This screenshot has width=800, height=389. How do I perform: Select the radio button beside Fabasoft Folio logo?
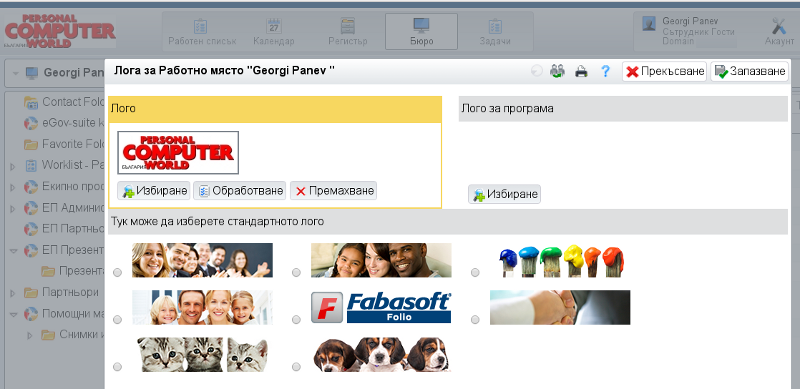click(296, 320)
